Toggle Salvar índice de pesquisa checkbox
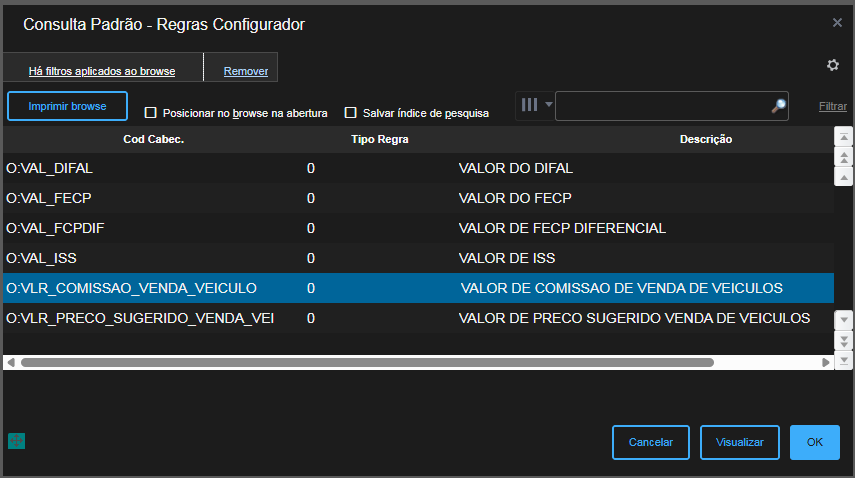Screen dimensions: 855x478 pyautogui.click(x=351, y=113)
